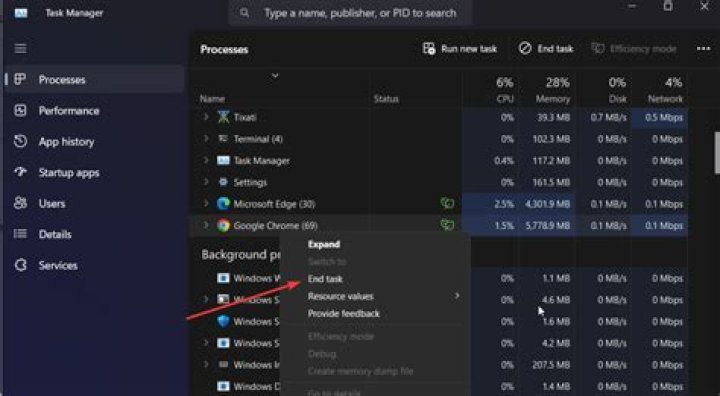Click the Tixati app icon
Screen dimensions: 720x396
[223, 117]
